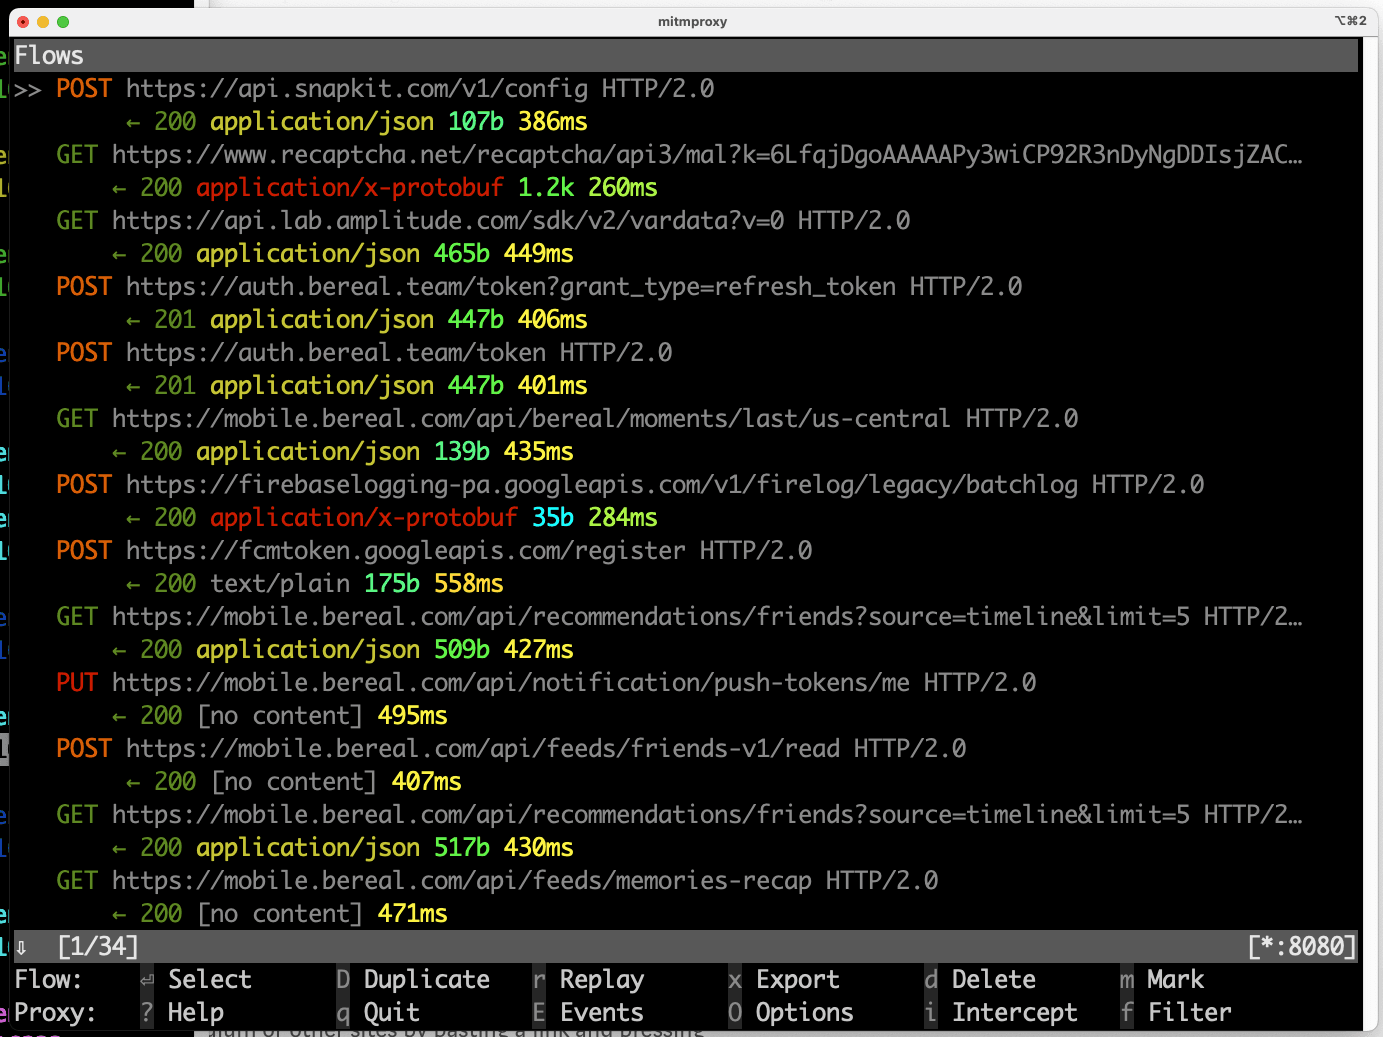Click the Flows header title
1383x1037 pixels.
49,56
